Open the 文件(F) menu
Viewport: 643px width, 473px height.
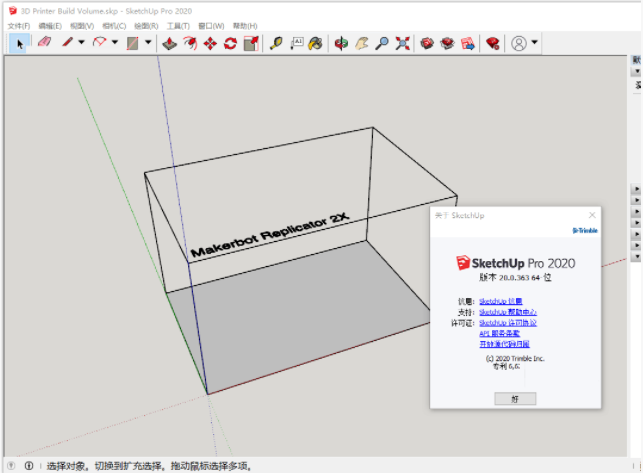tap(19, 25)
